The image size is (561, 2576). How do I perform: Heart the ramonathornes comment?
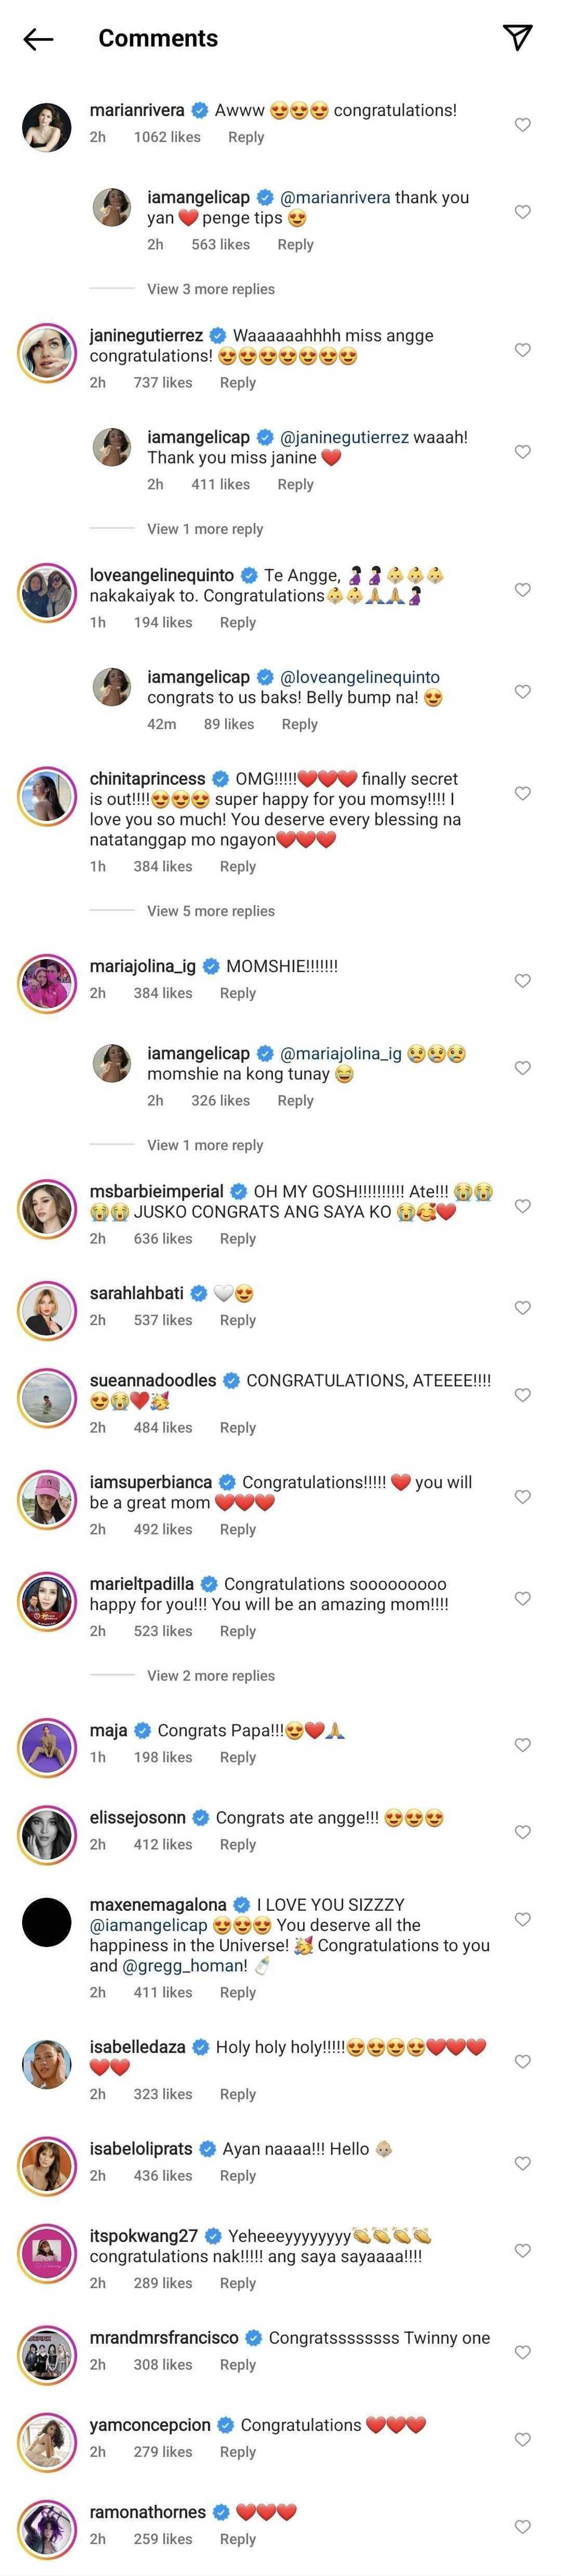(x=522, y=2526)
